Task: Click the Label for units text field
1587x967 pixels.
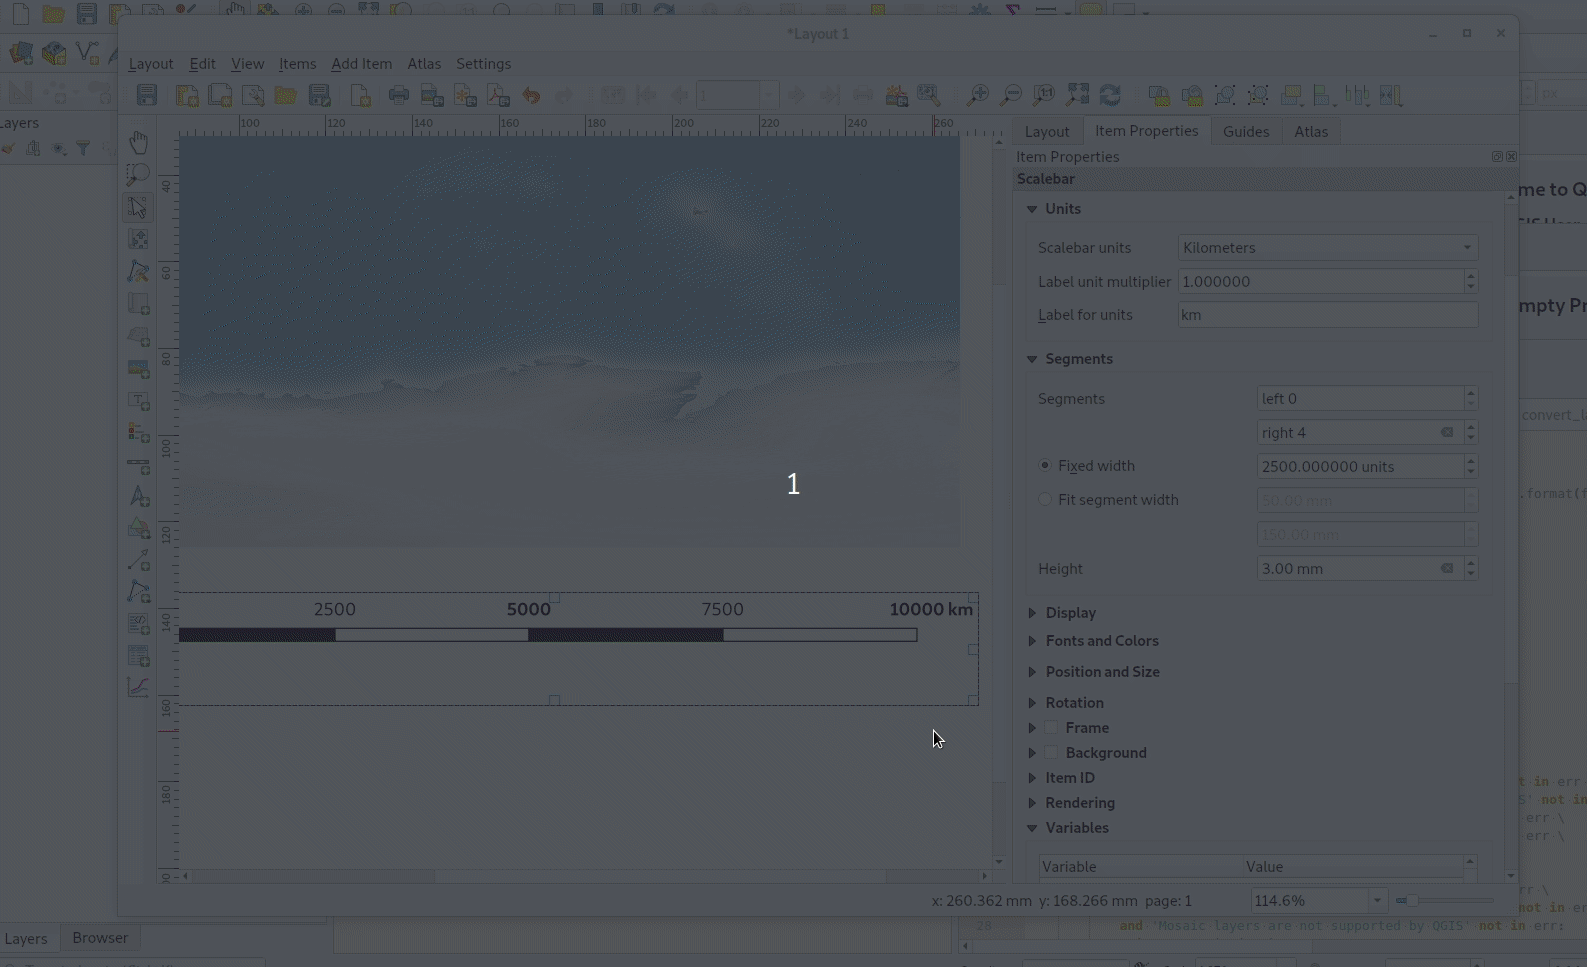Action: (1327, 315)
